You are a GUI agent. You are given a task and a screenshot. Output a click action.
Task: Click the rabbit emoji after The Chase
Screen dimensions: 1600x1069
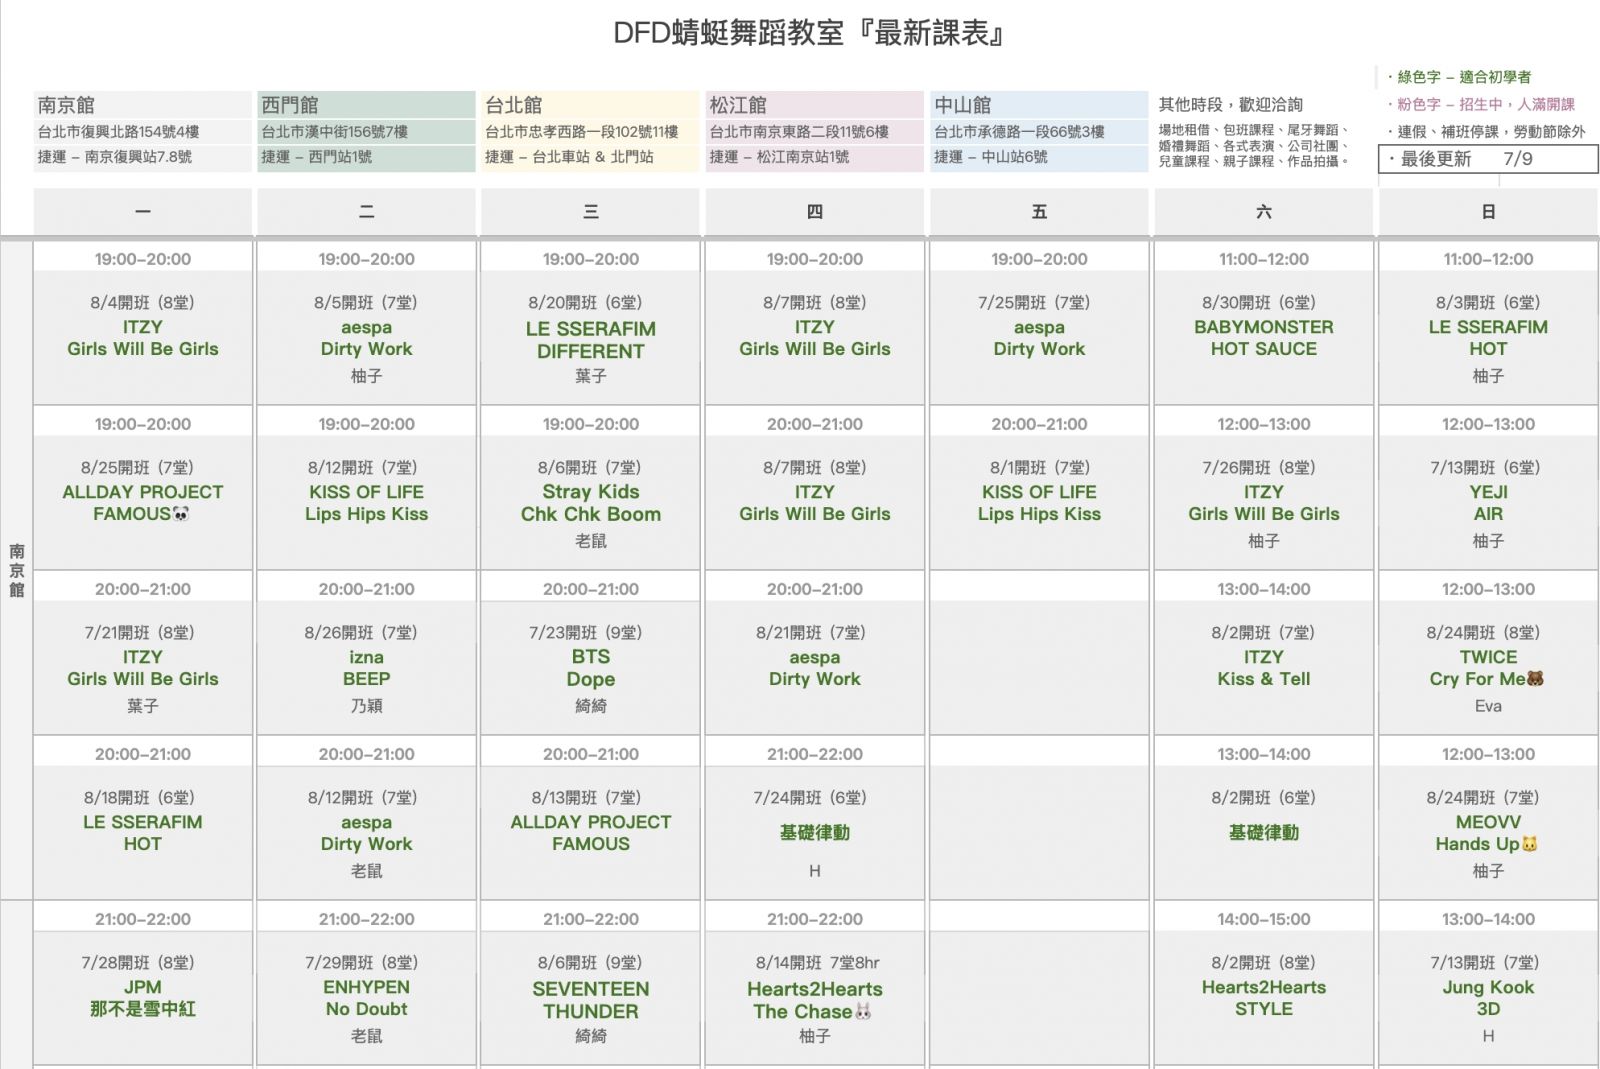[x=863, y=1011]
